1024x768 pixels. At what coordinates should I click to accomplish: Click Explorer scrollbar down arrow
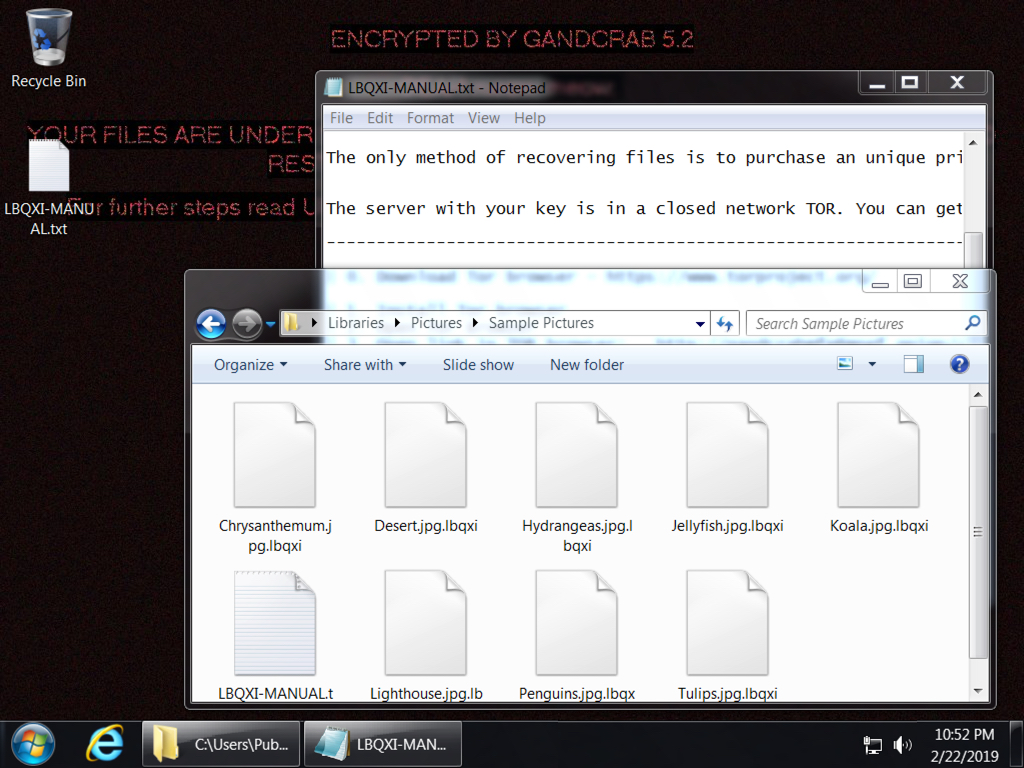(978, 691)
